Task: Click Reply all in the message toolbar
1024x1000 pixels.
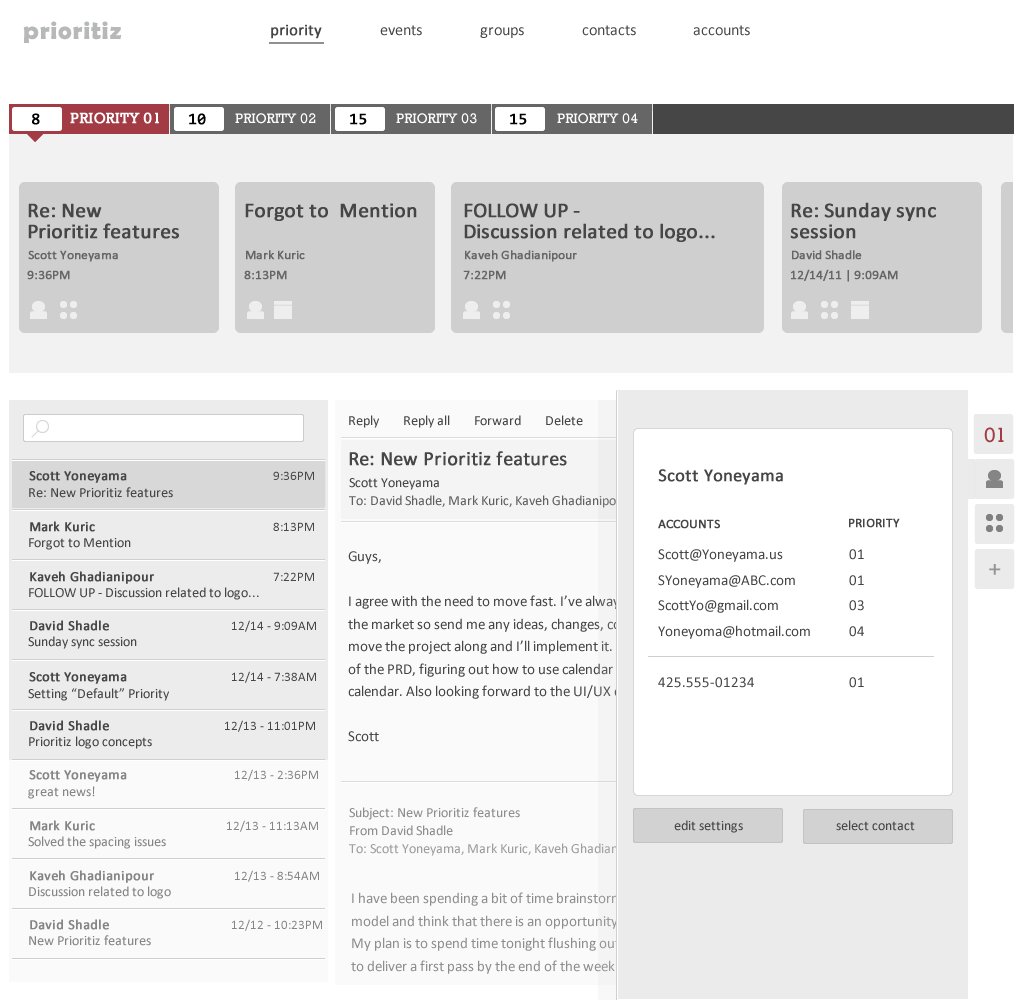Action: point(426,421)
